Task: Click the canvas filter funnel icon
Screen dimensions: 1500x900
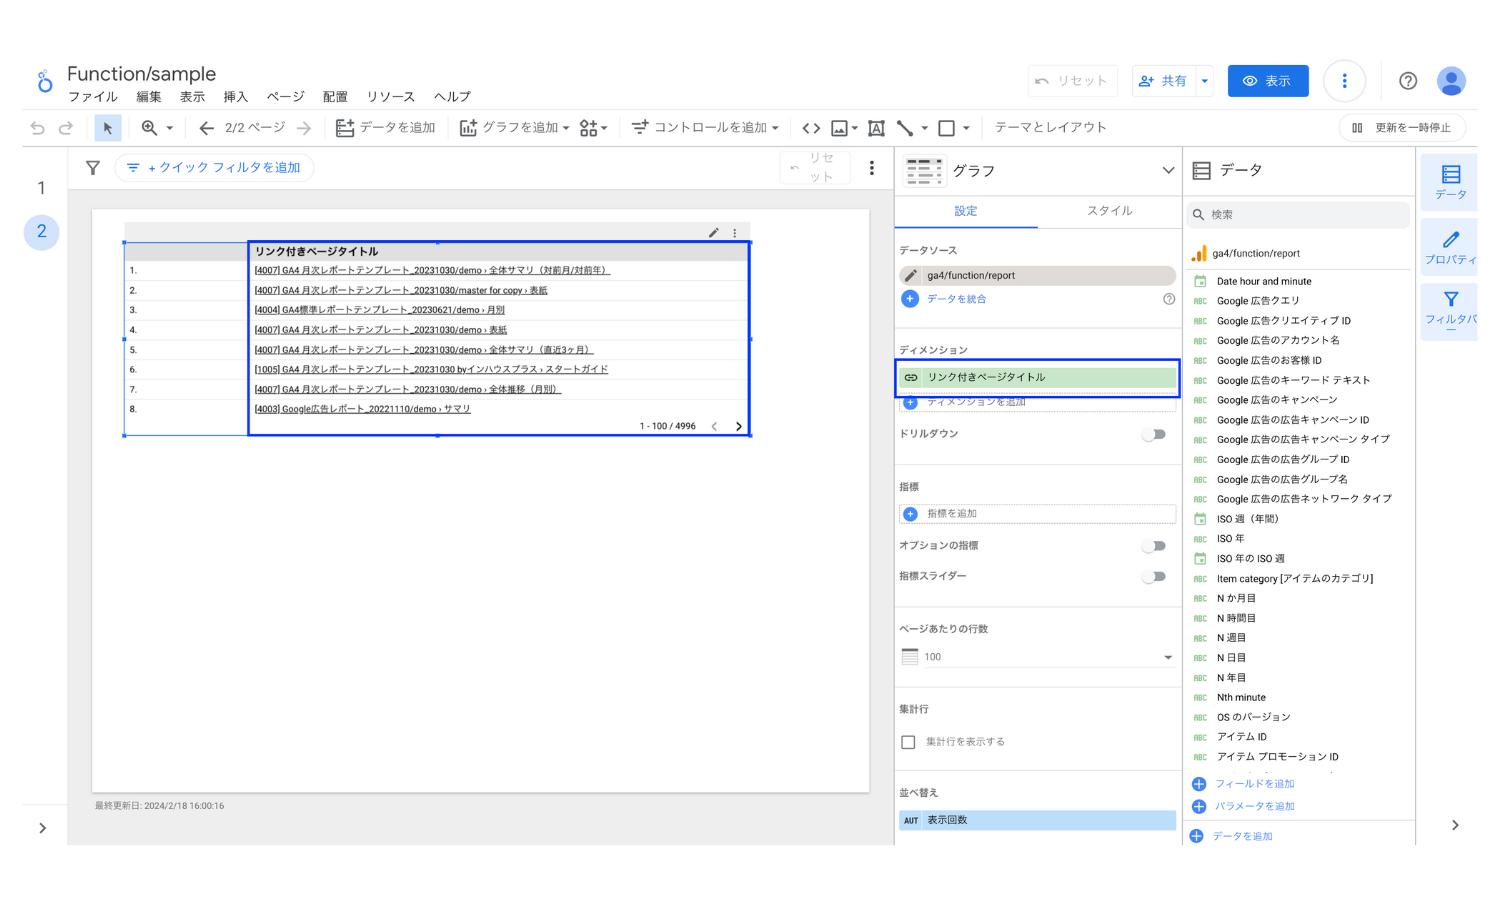Action: click(x=93, y=168)
